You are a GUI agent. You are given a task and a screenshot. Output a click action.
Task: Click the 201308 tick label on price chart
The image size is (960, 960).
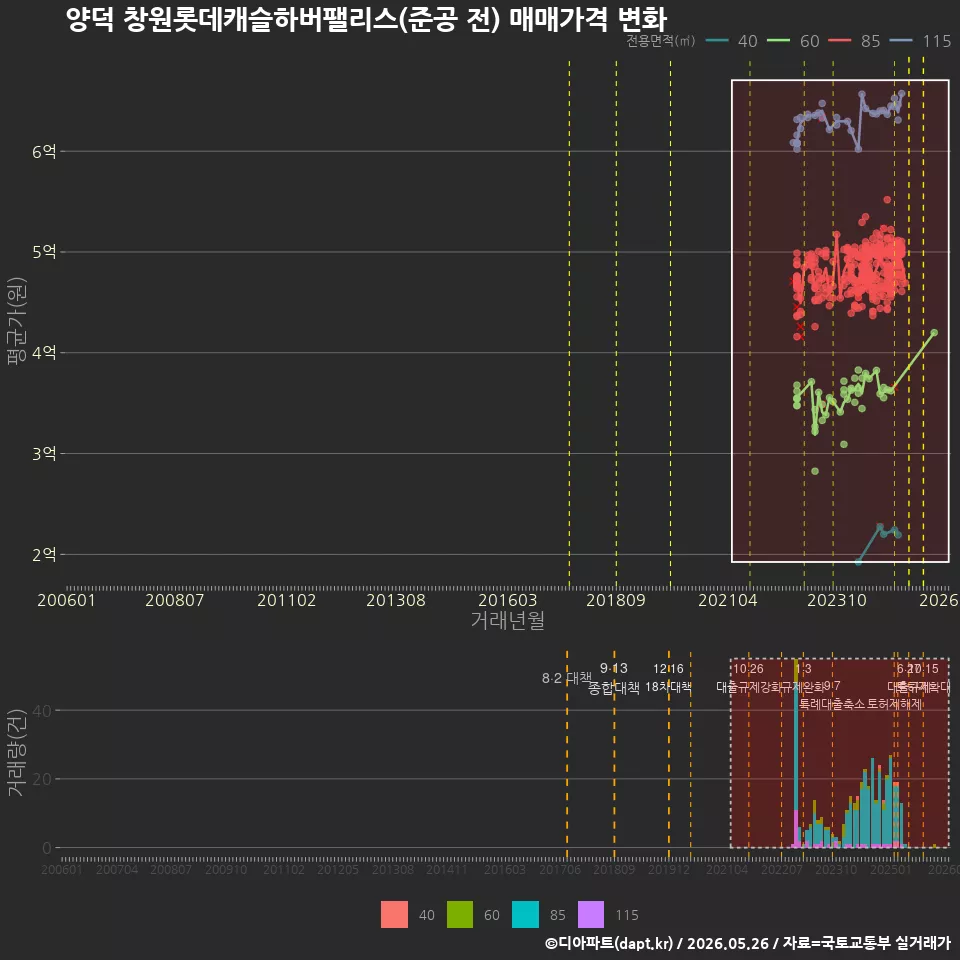[396, 600]
